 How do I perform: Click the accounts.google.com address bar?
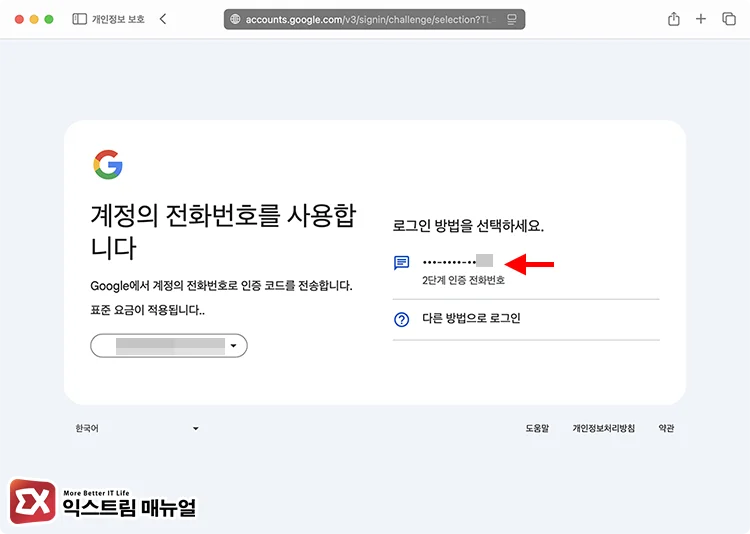pos(375,19)
